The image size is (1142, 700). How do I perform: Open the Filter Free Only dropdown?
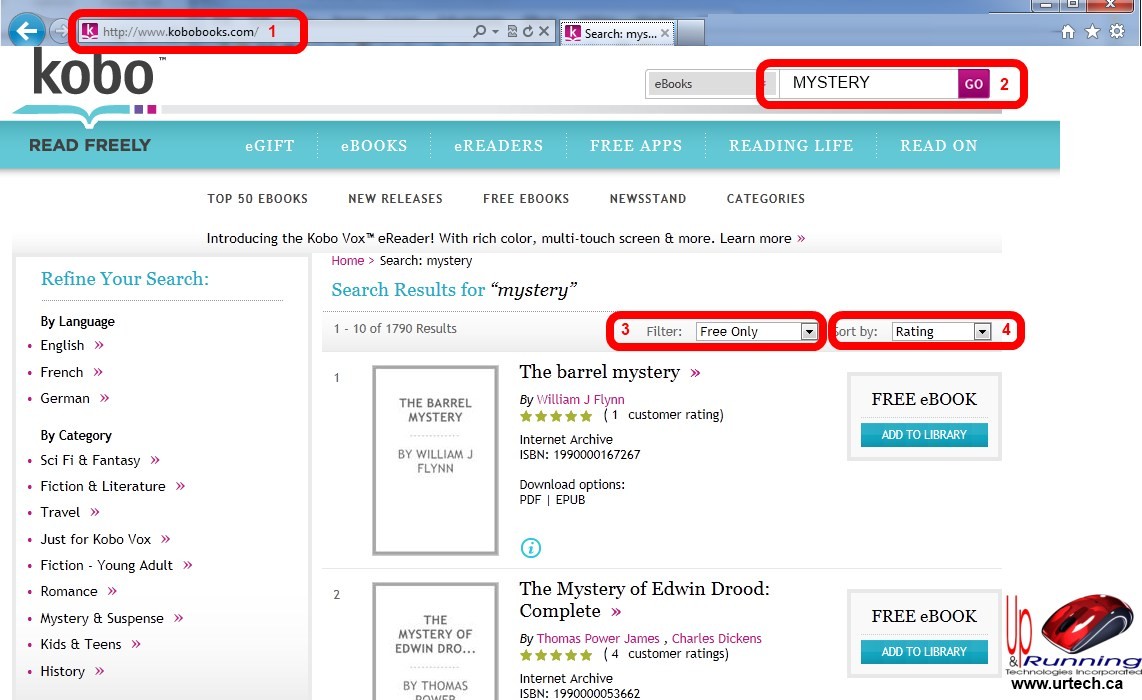click(x=757, y=332)
